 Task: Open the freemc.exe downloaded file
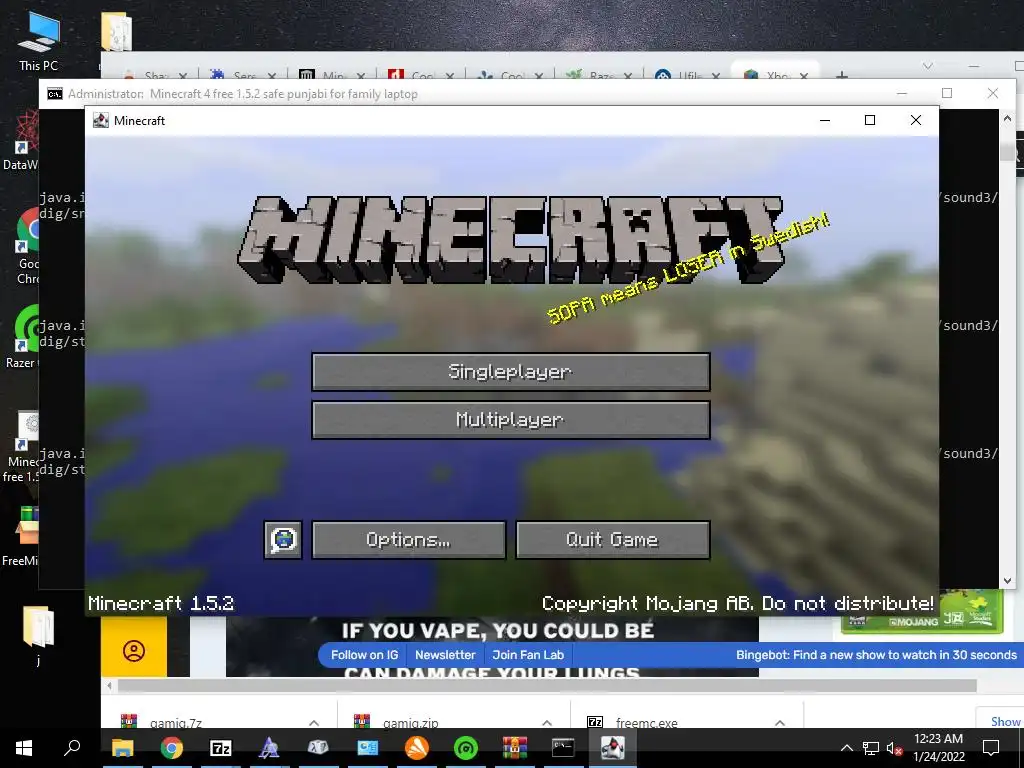coord(647,722)
